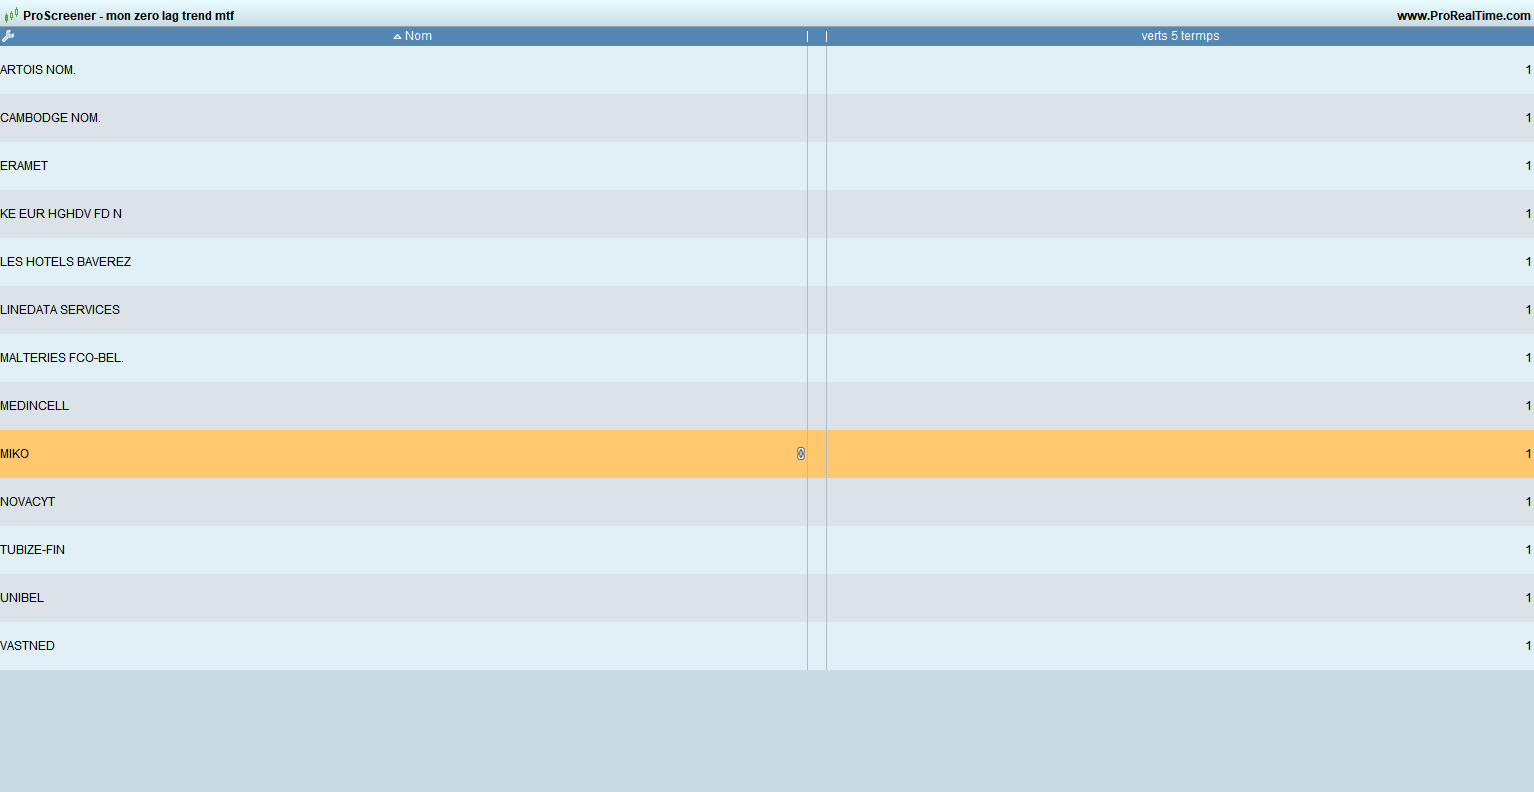Viewport: 1534px width, 792px height.
Task: Sort the list using the Nom column arrow
Action: tap(397, 37)
